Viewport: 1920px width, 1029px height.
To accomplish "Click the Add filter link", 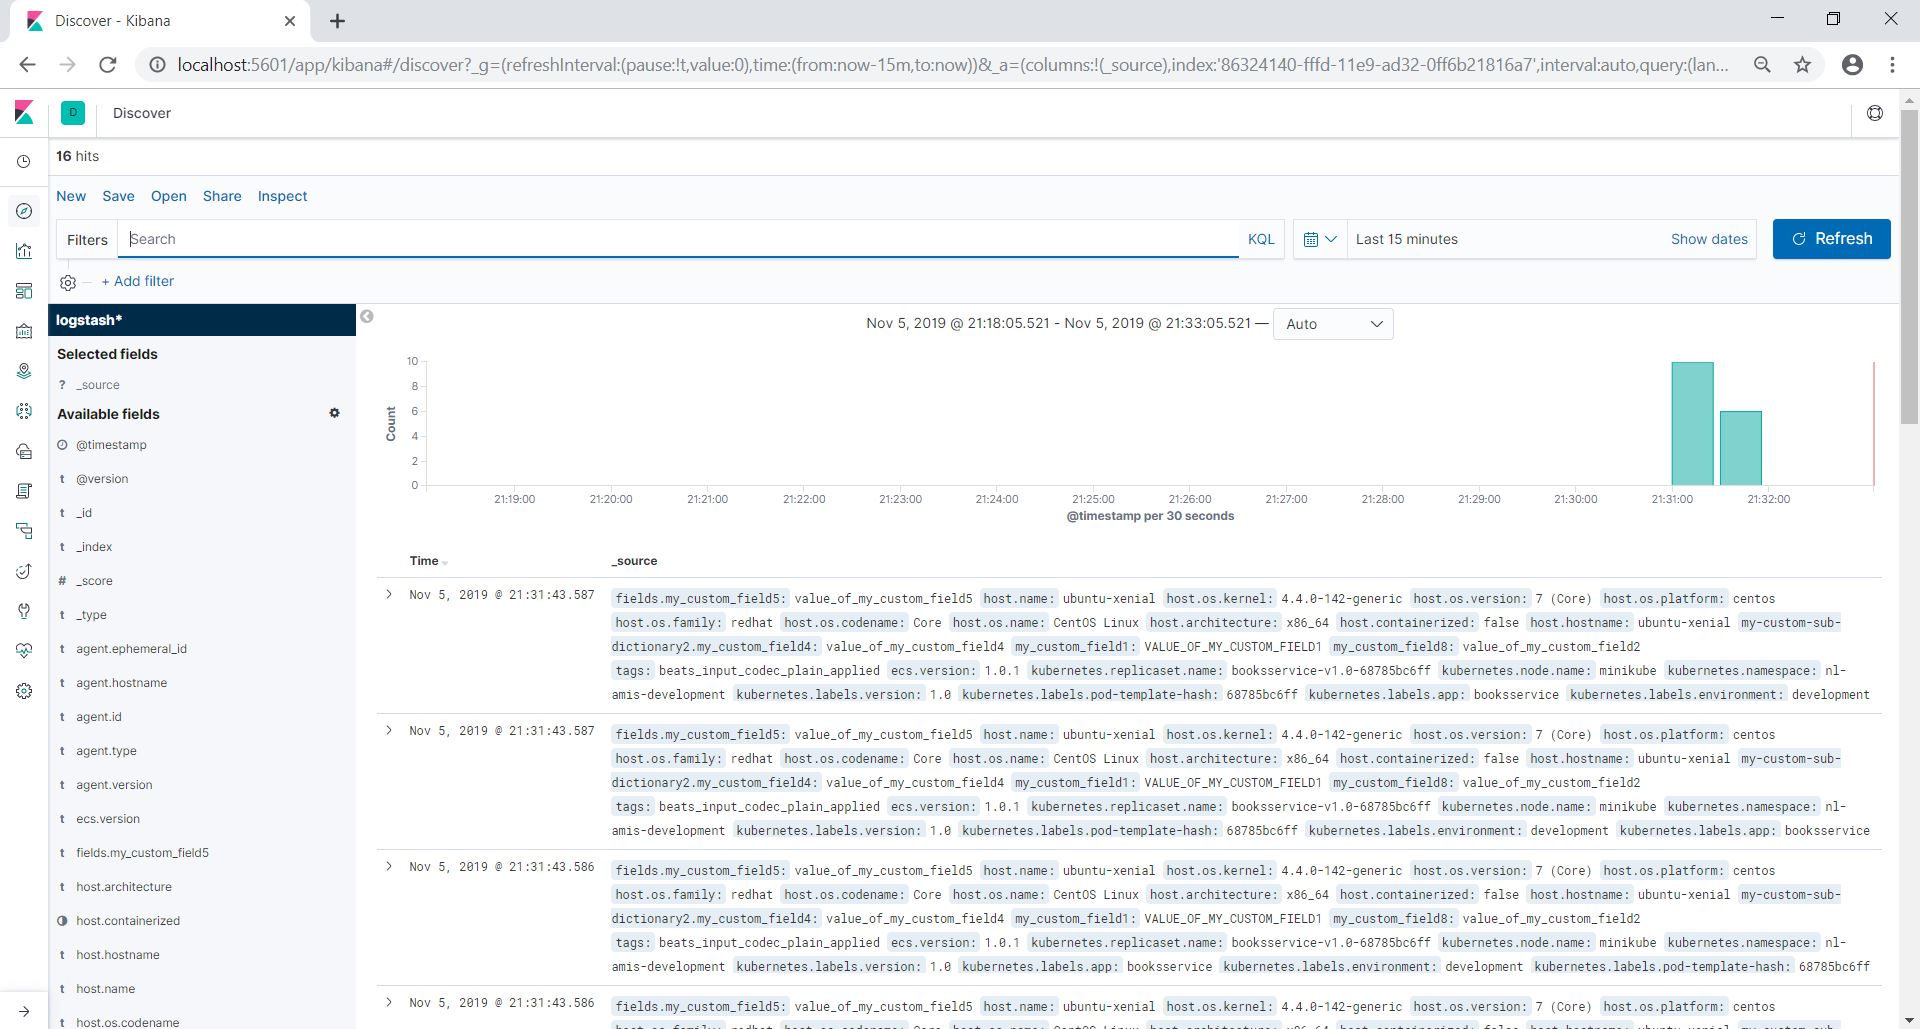I will click(137, 281).
